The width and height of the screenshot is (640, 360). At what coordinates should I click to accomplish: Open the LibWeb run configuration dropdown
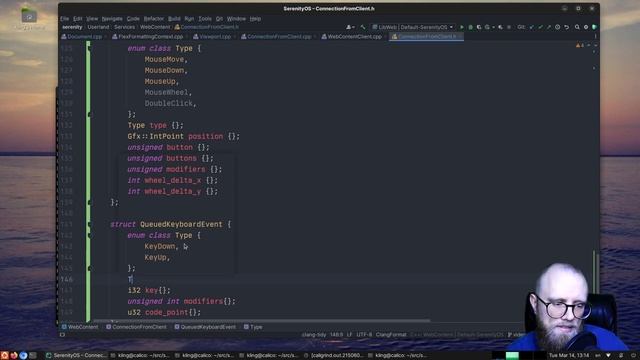coord(413,27)
